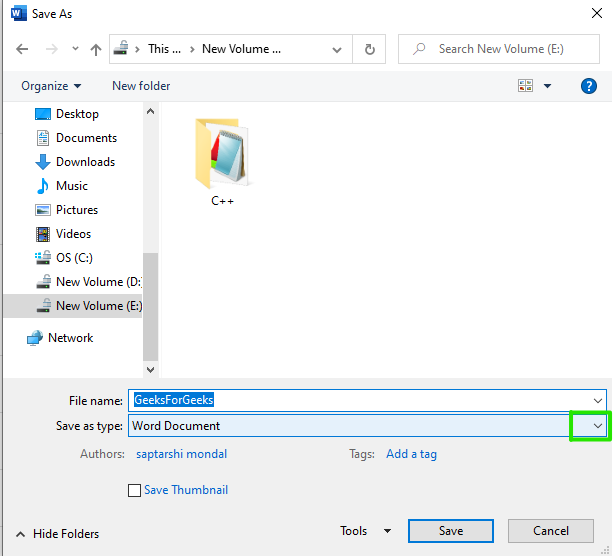Open more view options dropdown arrow

click(547, 86)
